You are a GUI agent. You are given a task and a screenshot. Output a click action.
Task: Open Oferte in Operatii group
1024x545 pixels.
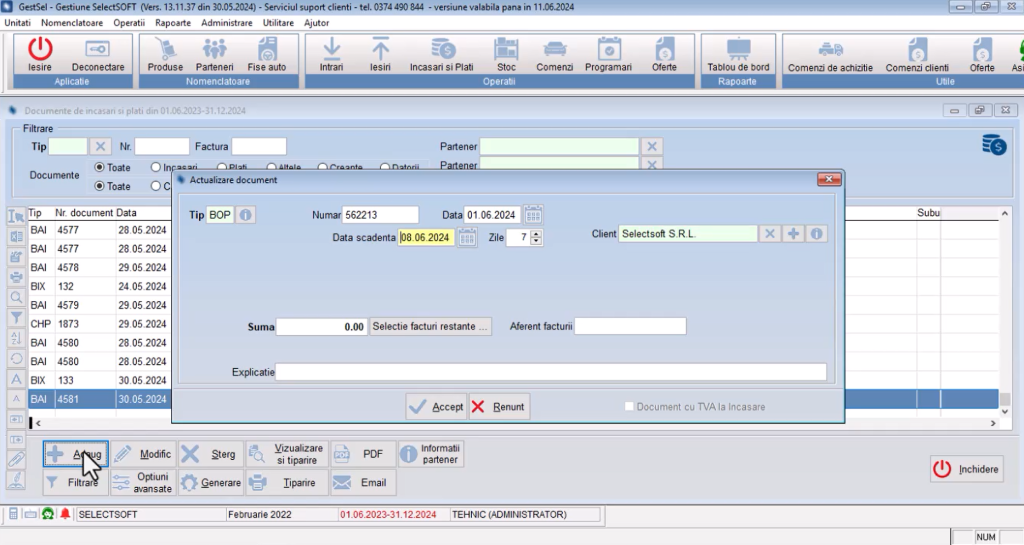664,55
